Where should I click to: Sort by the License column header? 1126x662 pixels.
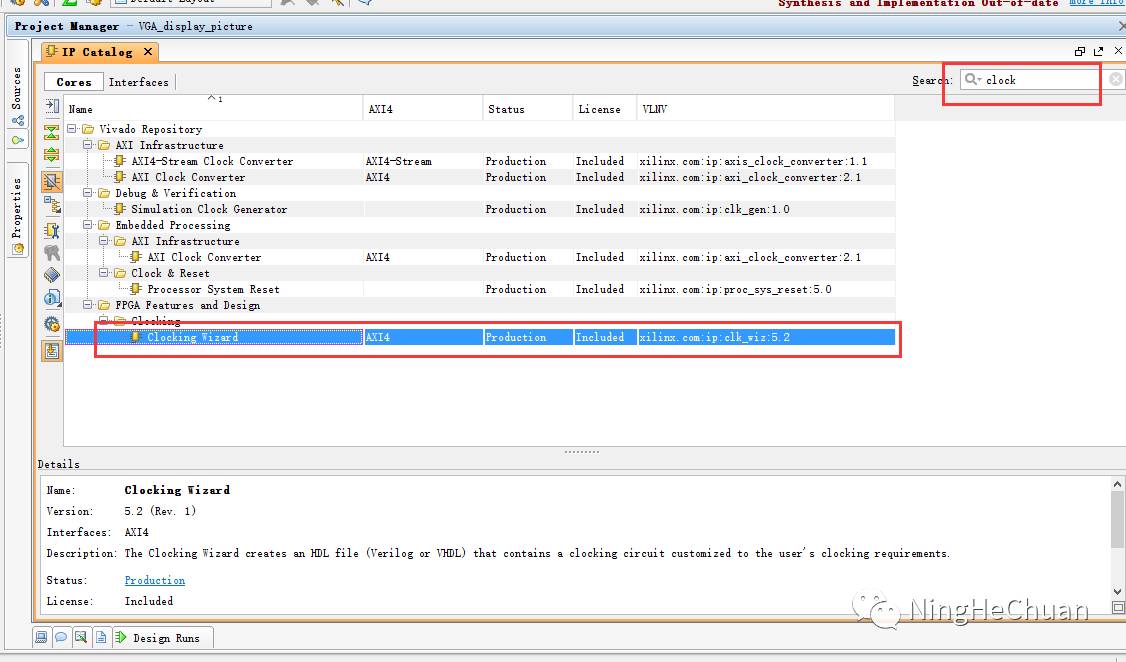pos(599,109)
